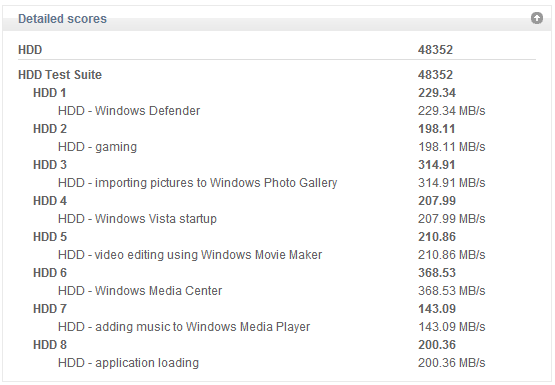Select HDD - gaming entry
The image size is (555, 385).
click(97, 147)
